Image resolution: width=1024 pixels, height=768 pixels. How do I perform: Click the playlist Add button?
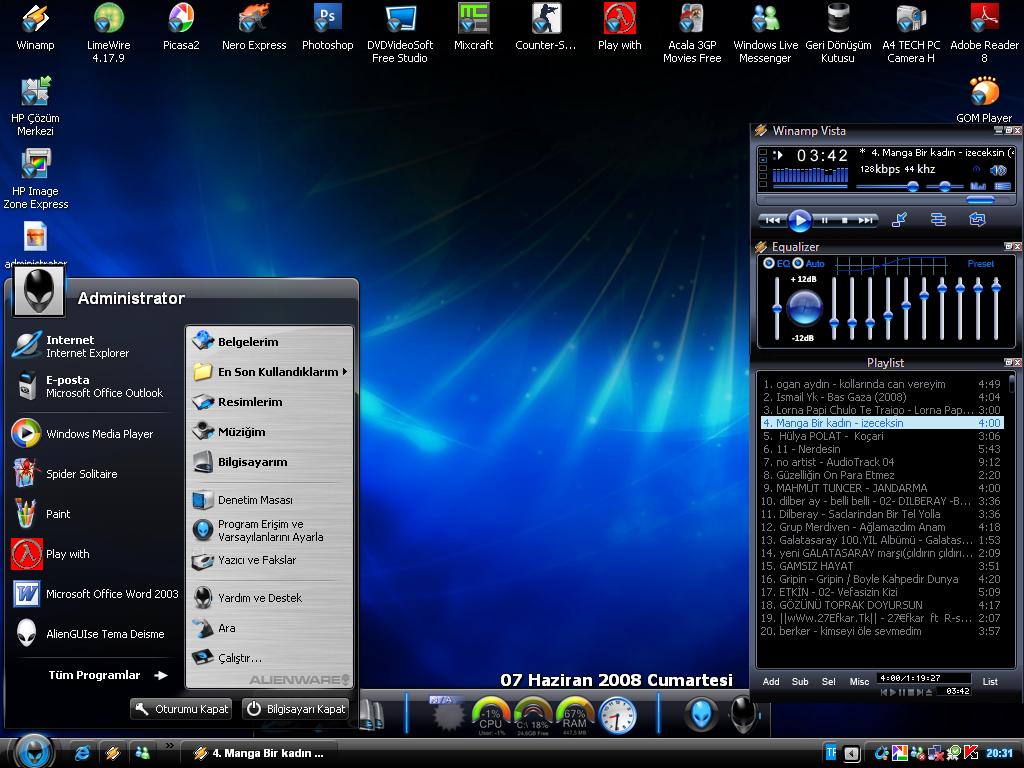pyautogui.click(x=771, y=681)
